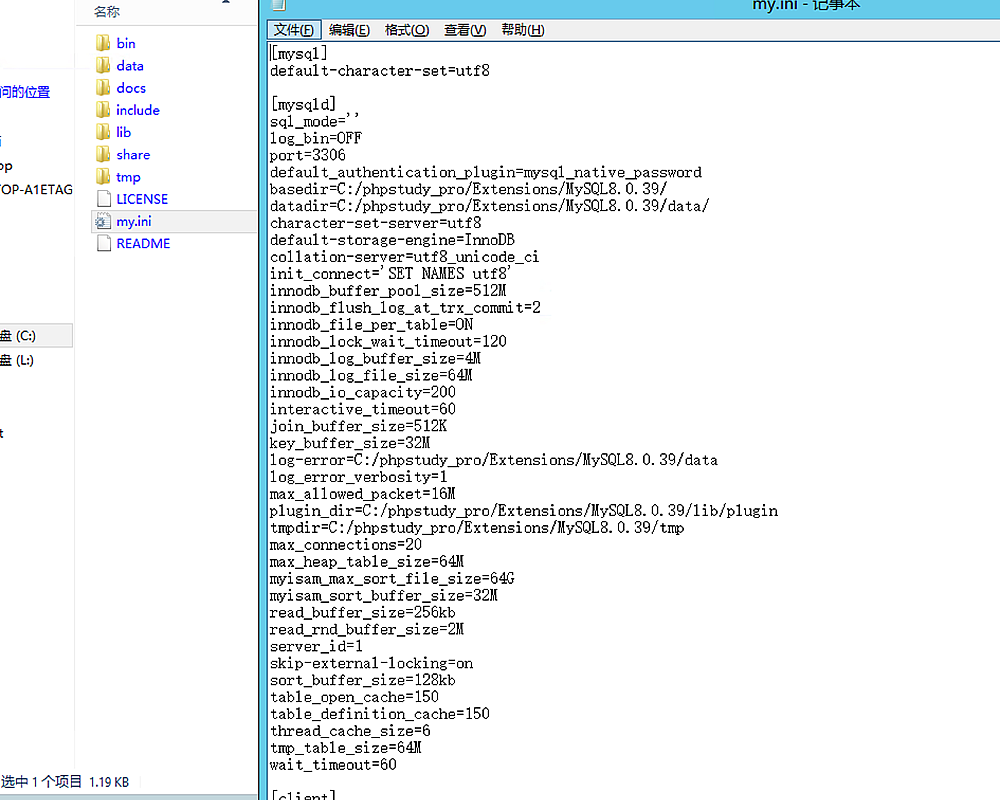
Task: Open the 编辑(E) menu
Action: [x=349, y=30]
